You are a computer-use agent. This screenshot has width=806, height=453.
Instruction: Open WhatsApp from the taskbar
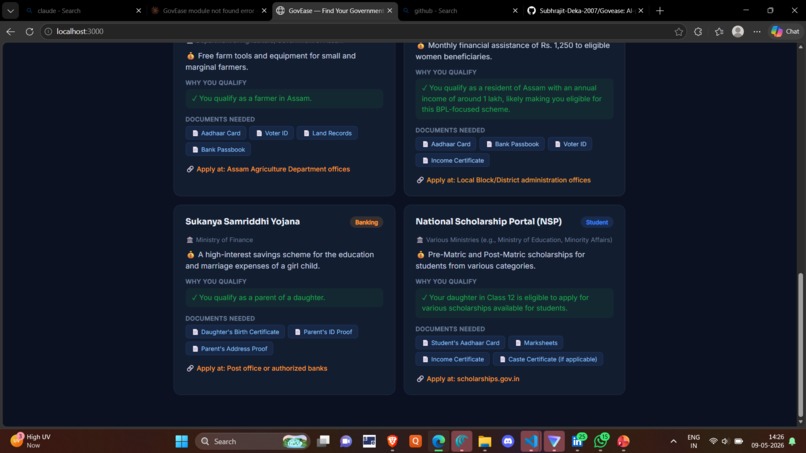pyautogui.click(x=601, y=441)
